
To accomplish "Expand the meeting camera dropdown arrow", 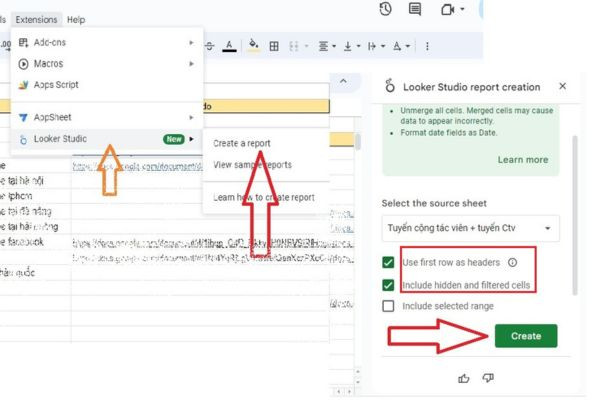I will tap(462, 9).
